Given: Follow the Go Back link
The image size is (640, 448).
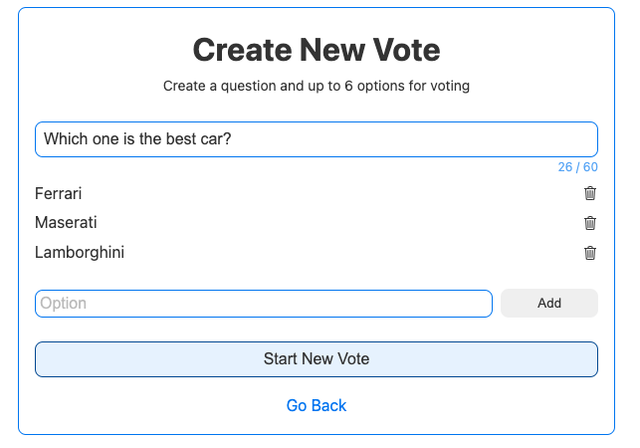Looking at the screenshot, I should [316, 405].
